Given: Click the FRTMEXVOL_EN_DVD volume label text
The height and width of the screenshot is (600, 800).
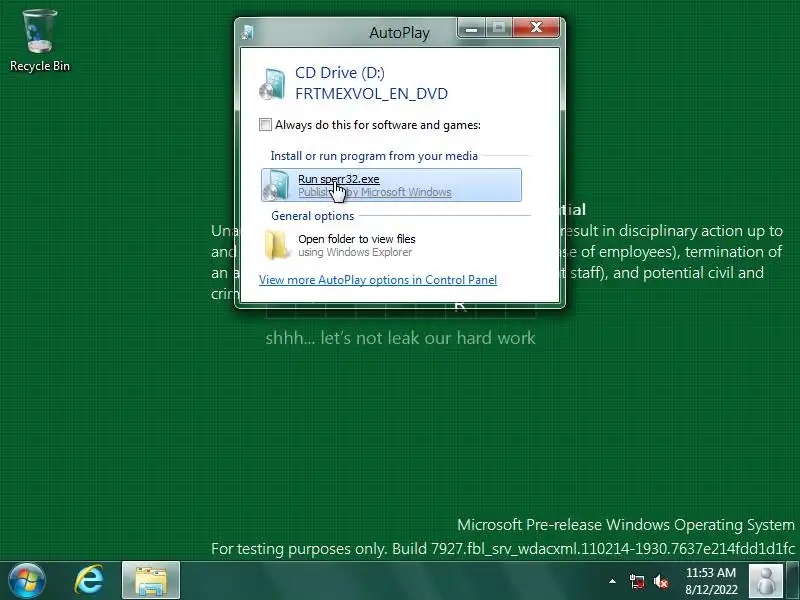Looking at the screenshot, I should (x=371, y=94).
